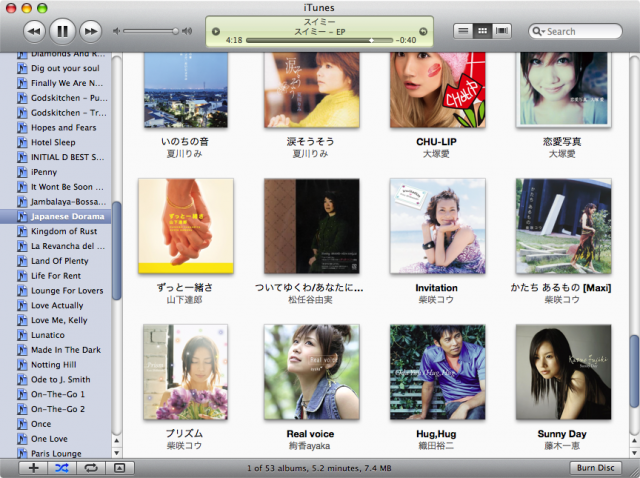Select Dig out your soul playlist
Viewport: 640px width, 478px height.
pyautogui.click(x=56, y=68)
